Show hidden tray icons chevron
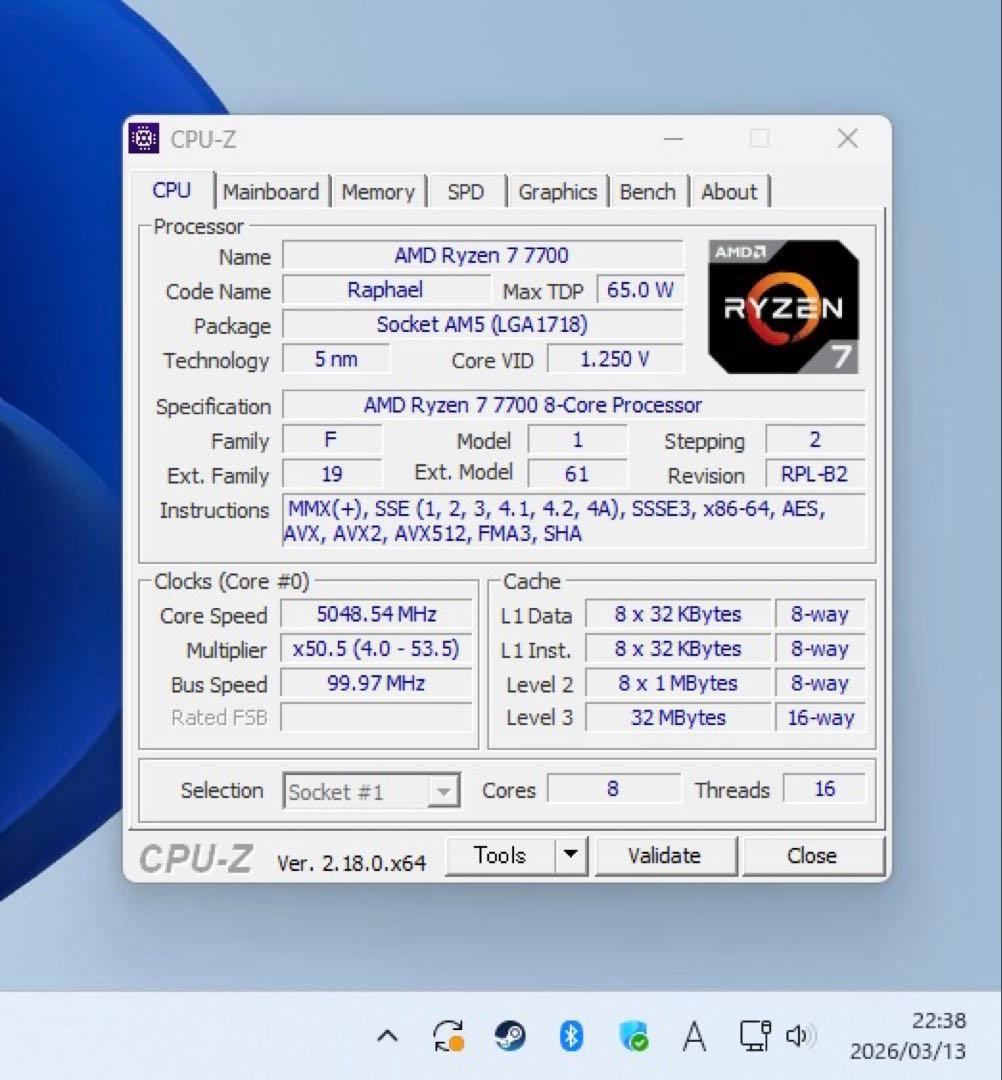 [388, 1035]
